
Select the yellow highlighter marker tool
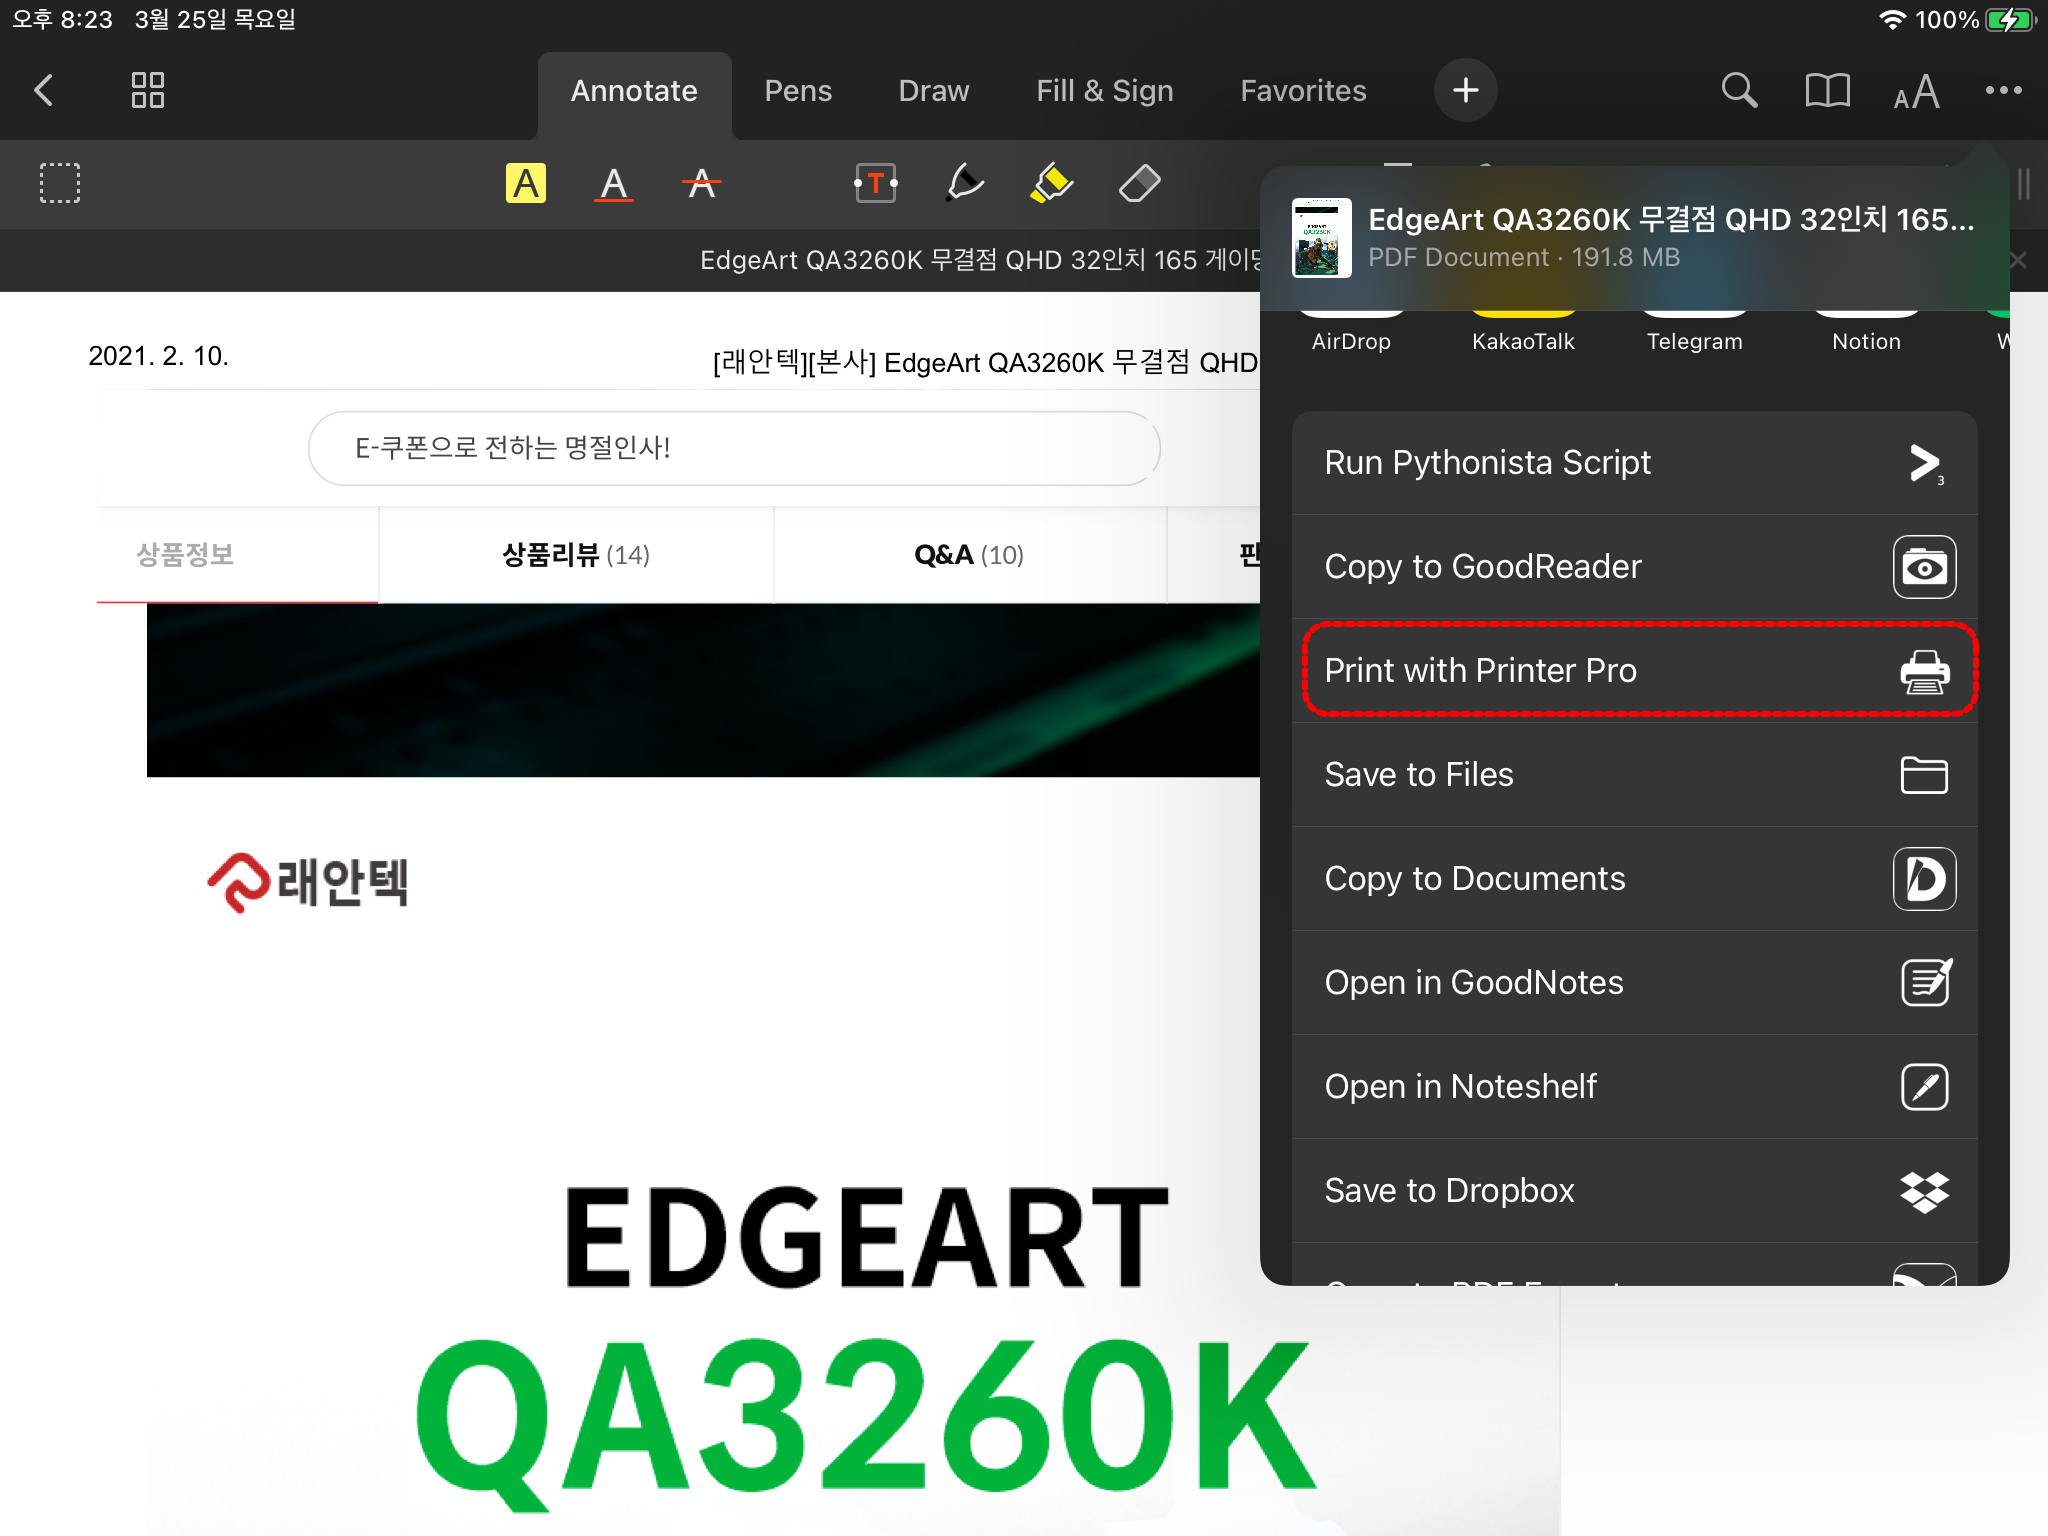point(1051,184)
